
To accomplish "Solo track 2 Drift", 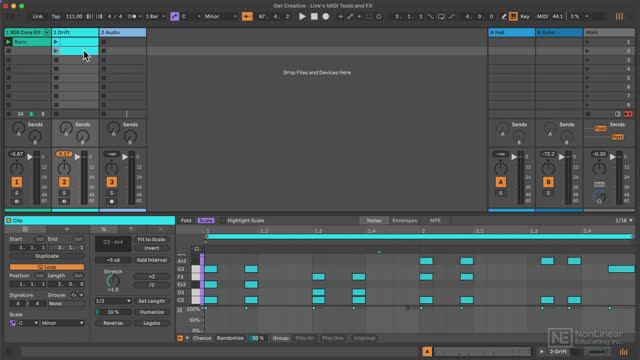I will coord(64,193).
